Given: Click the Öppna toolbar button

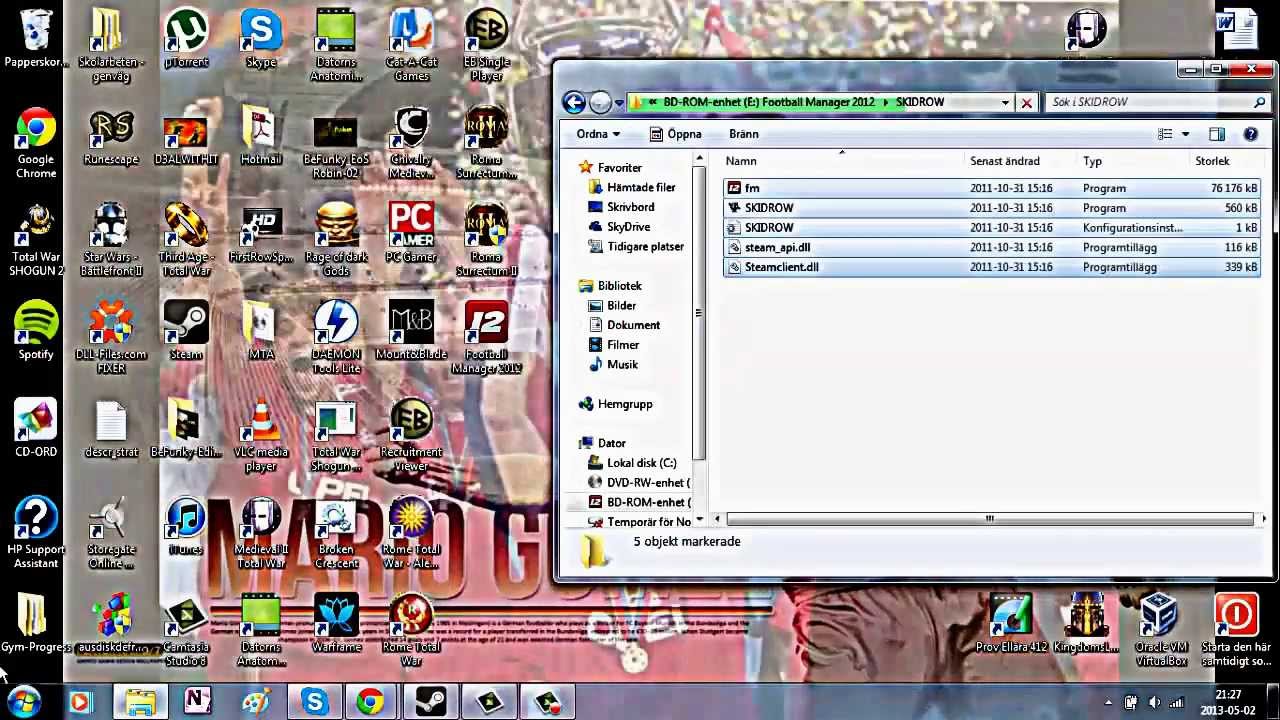Looking at the screenshot, I should (675, 134).
